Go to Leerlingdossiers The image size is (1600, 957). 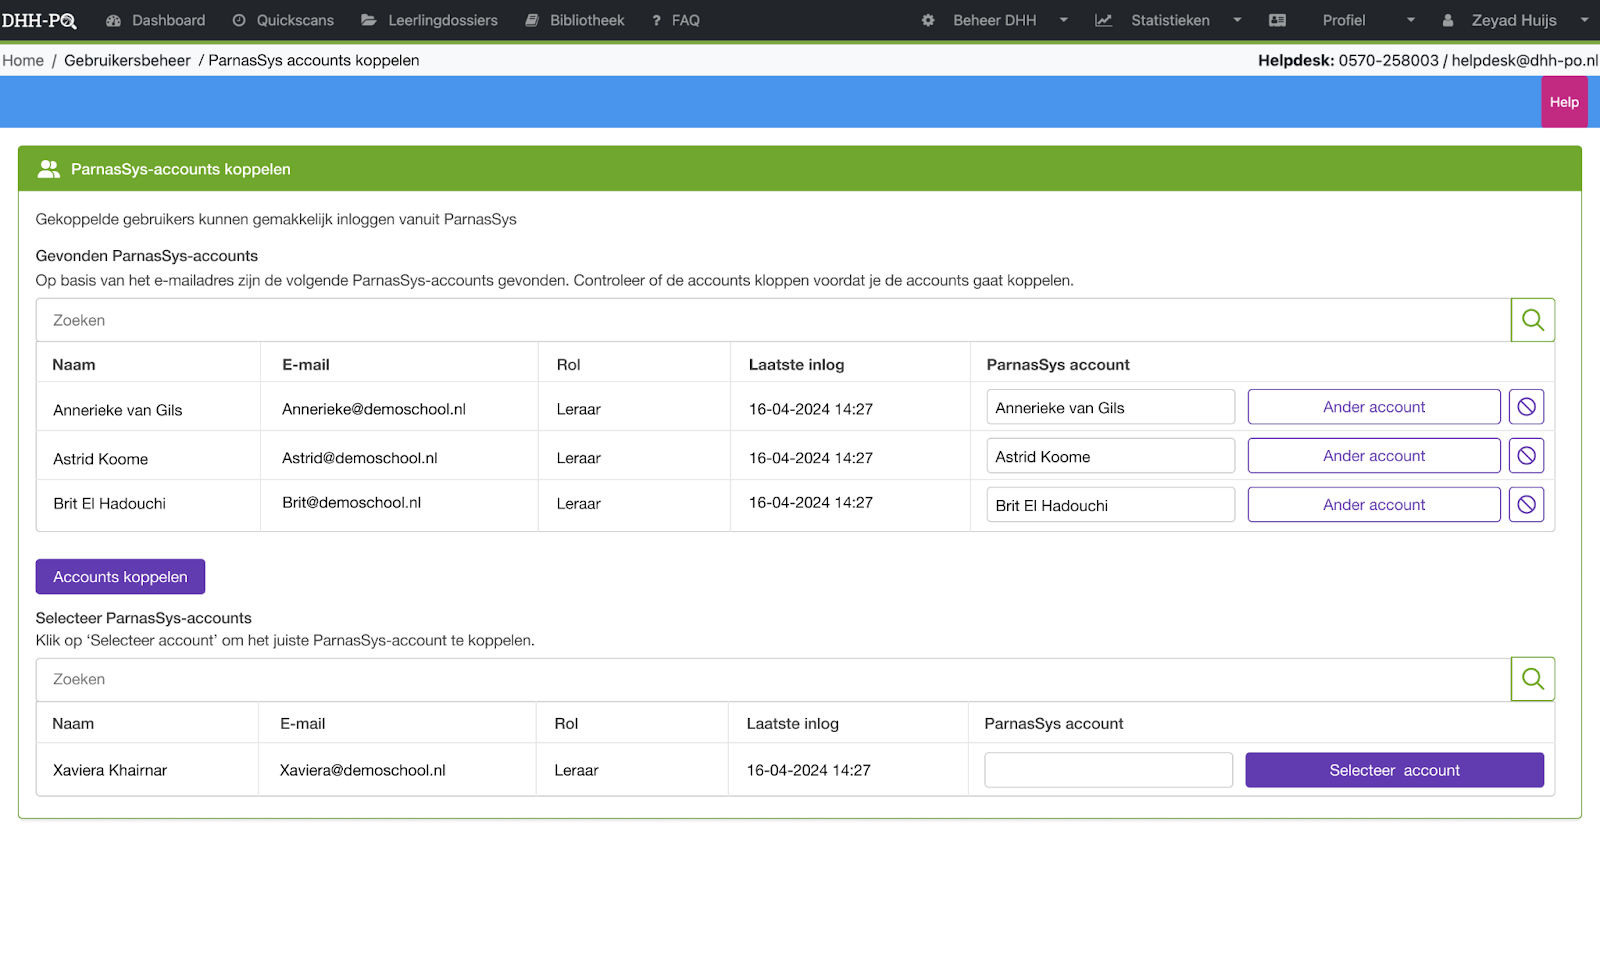[430, 20]
